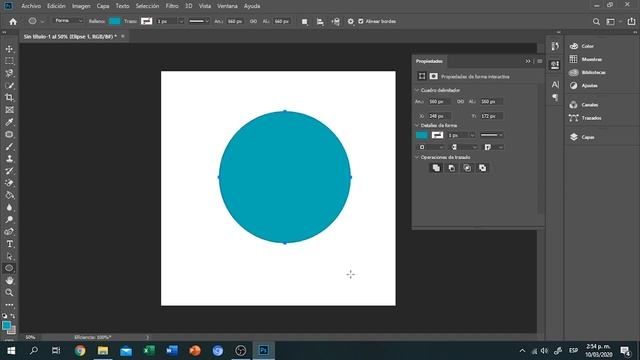
Task: Choose Intersect Shape Areas path operation
Action: 467,168
